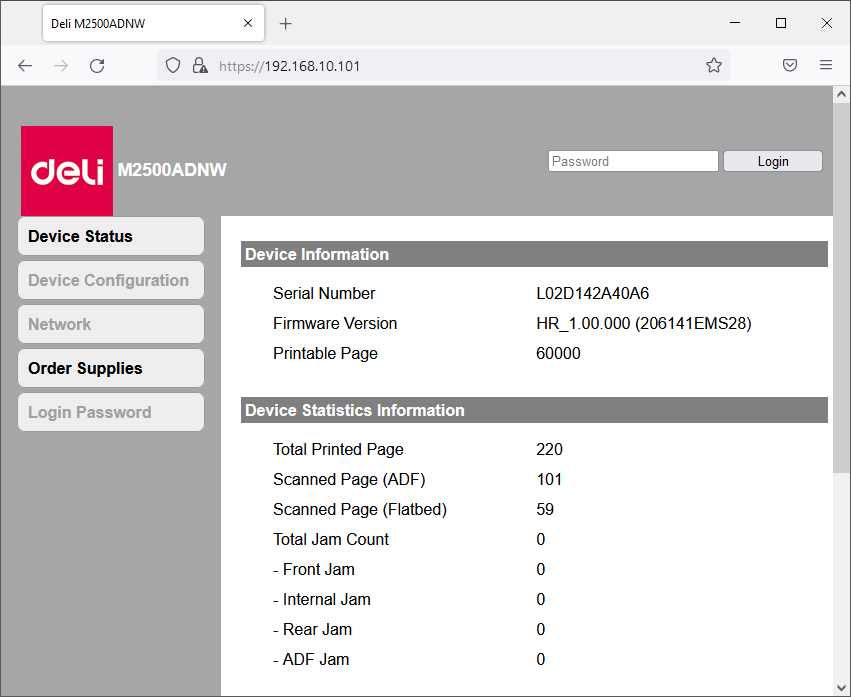This screenshot has height=697, width=851.
Task: Focus the Password input field
Action: pyautogui.click(x=632, y=161)
